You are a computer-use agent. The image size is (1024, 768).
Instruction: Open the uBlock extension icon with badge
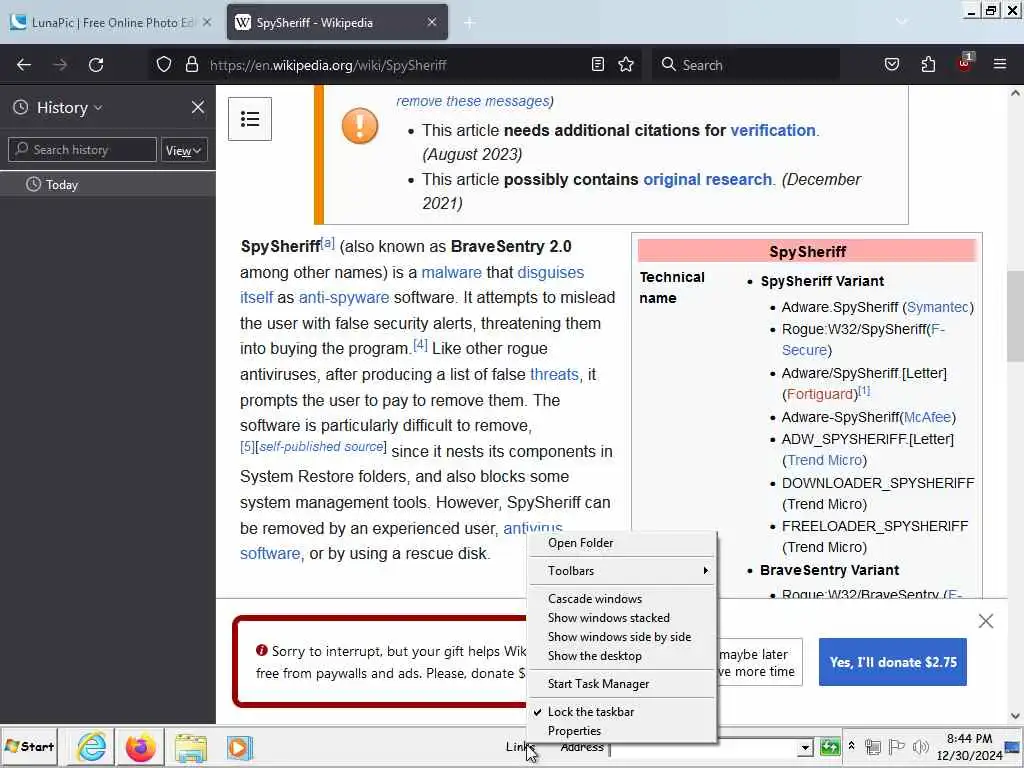(965, 63)
